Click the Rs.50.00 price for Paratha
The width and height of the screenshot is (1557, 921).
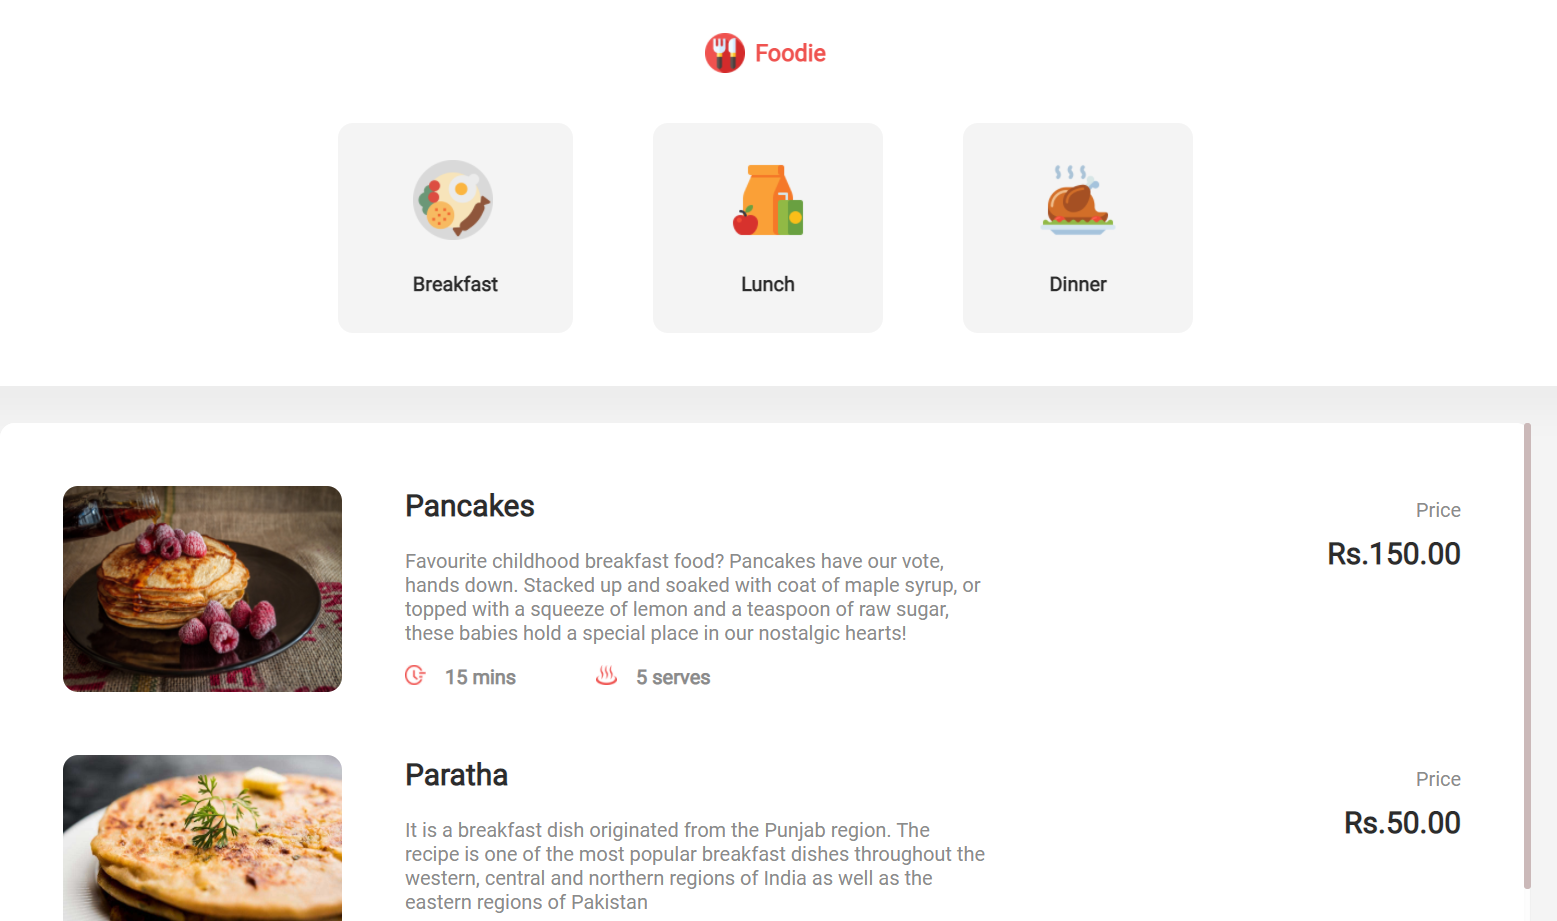click(x=1402, y=823)
